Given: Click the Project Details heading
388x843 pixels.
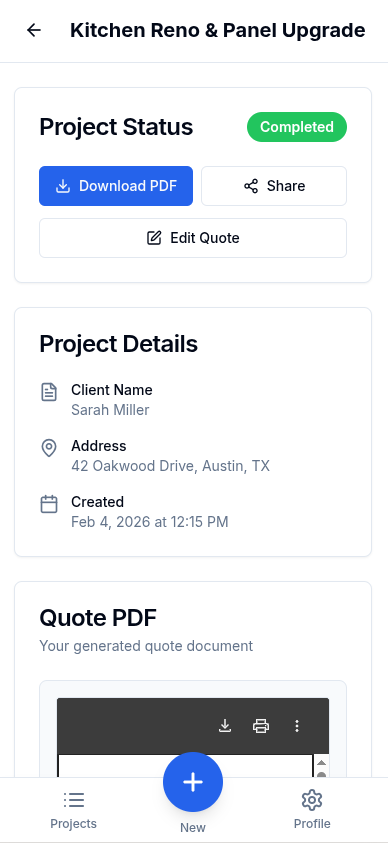Looking at the screenshot, I should tap(119, 344).
